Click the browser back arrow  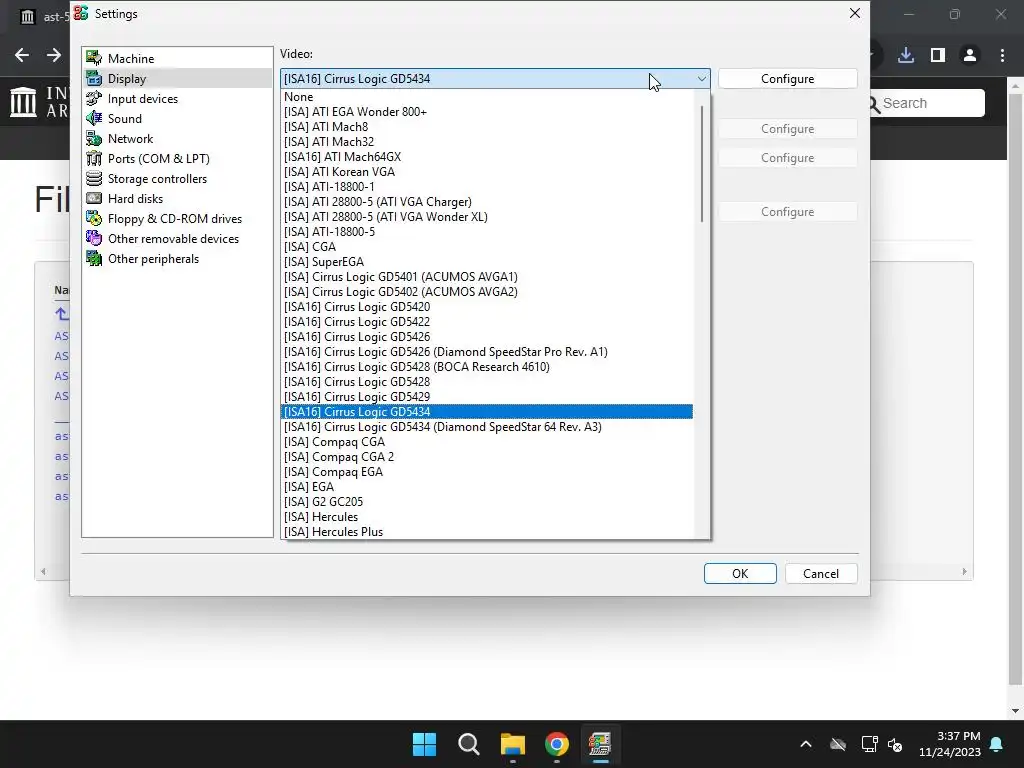(x=22, y=55)
